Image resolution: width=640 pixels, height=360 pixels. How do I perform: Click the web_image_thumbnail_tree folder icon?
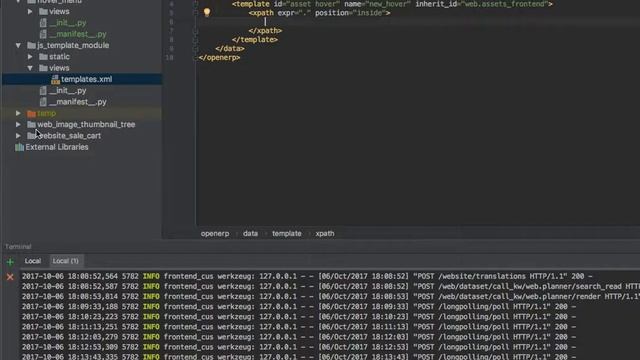(x=31, y=124)
